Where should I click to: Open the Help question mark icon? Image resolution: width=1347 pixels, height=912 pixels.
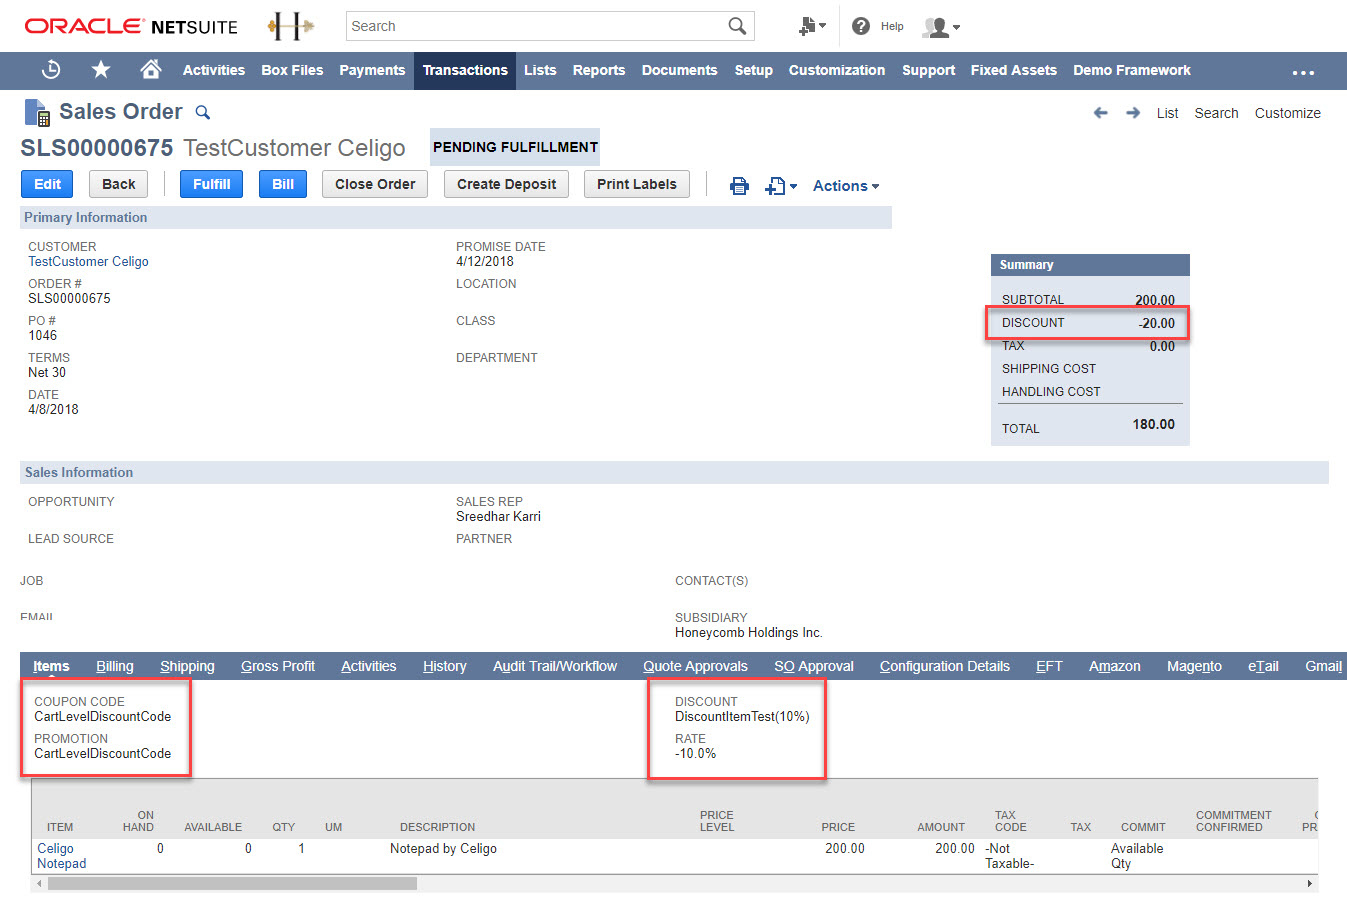coord(861,26)
